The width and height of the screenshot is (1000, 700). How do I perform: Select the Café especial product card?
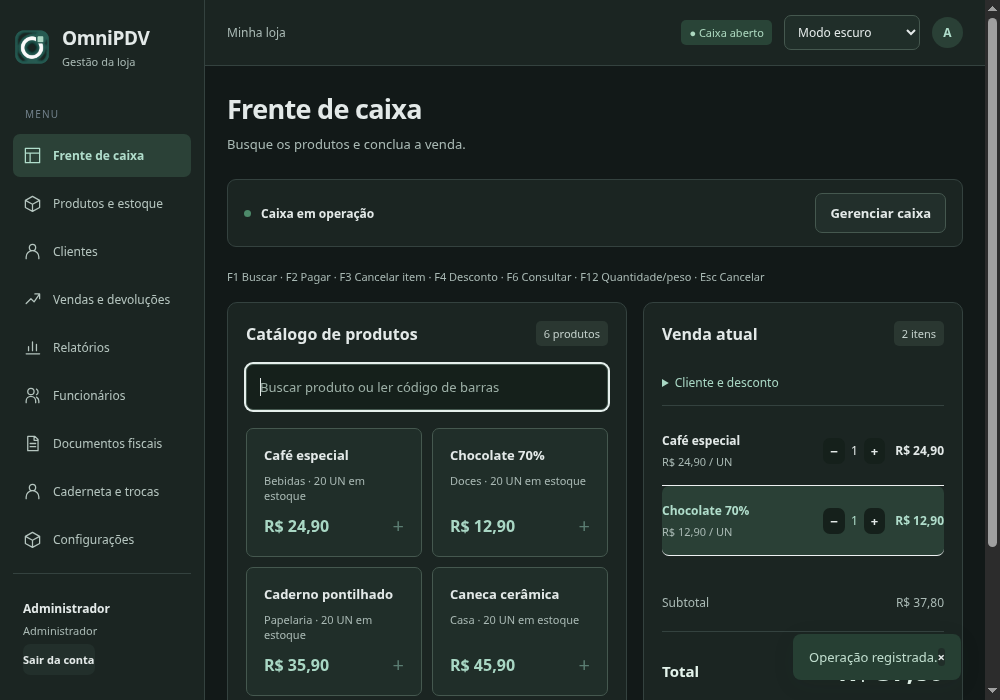coord(334,492)
